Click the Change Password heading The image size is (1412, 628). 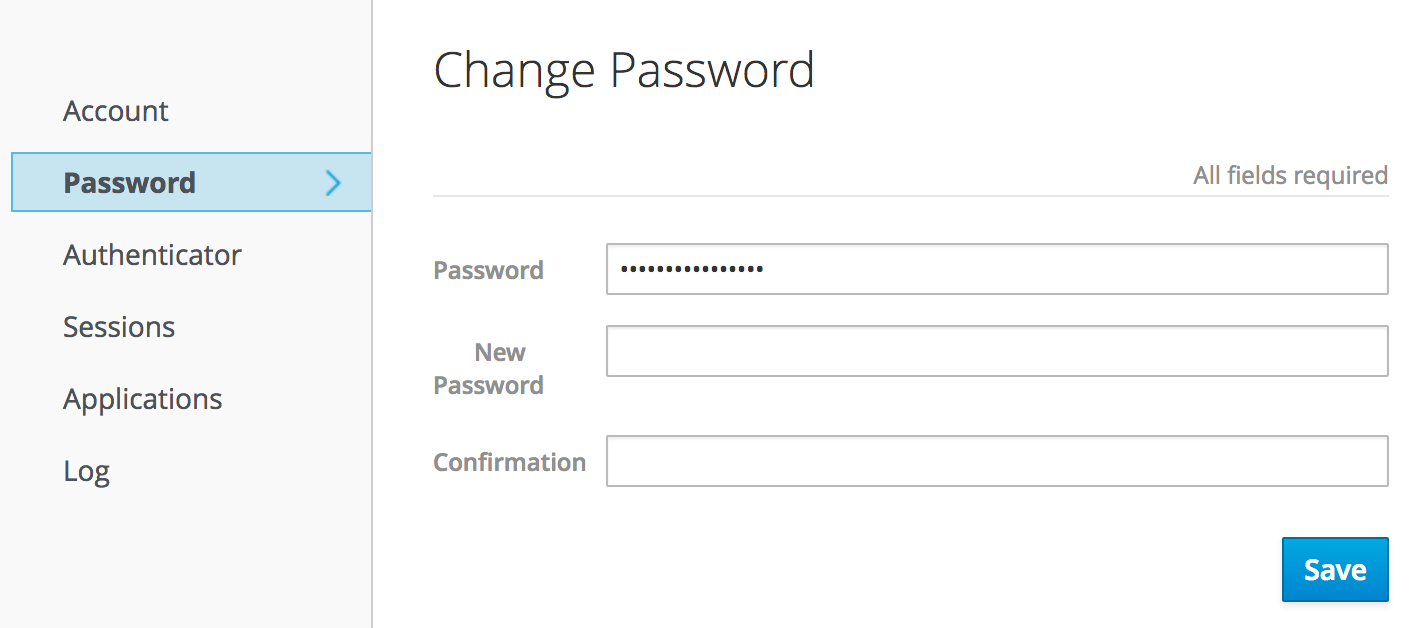[624, 70]
